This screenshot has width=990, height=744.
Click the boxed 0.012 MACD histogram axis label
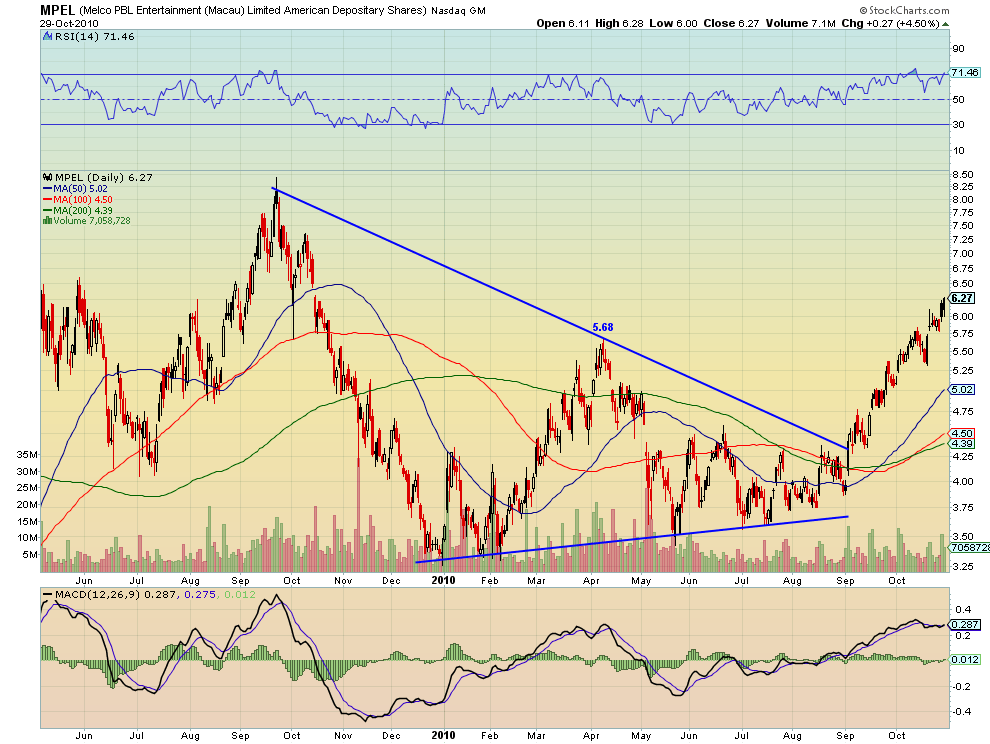[965, 659]
